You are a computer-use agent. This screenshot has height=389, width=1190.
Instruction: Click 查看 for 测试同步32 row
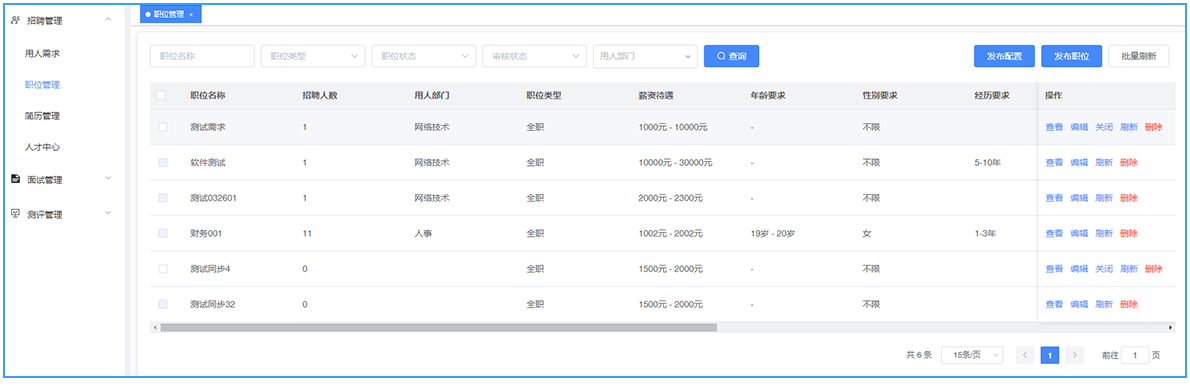click(x=1054, y=304)
